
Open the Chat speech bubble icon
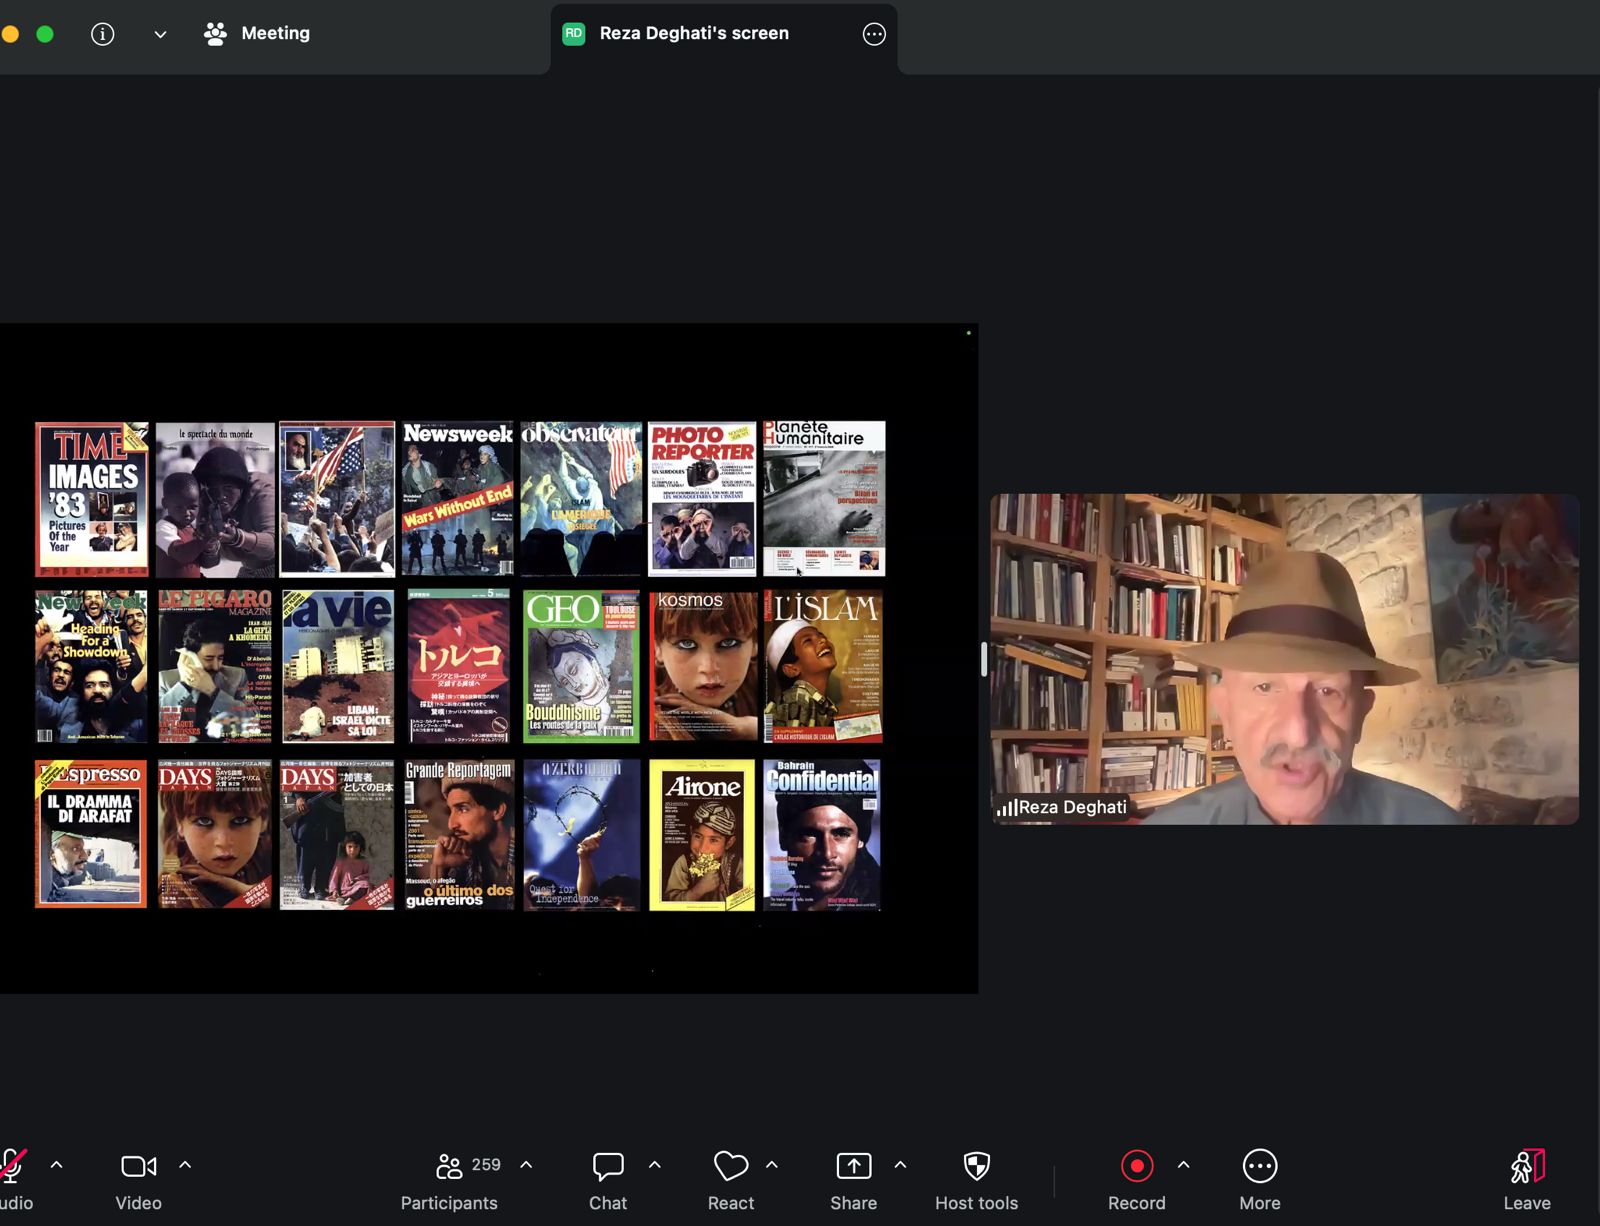[608, 1166]
